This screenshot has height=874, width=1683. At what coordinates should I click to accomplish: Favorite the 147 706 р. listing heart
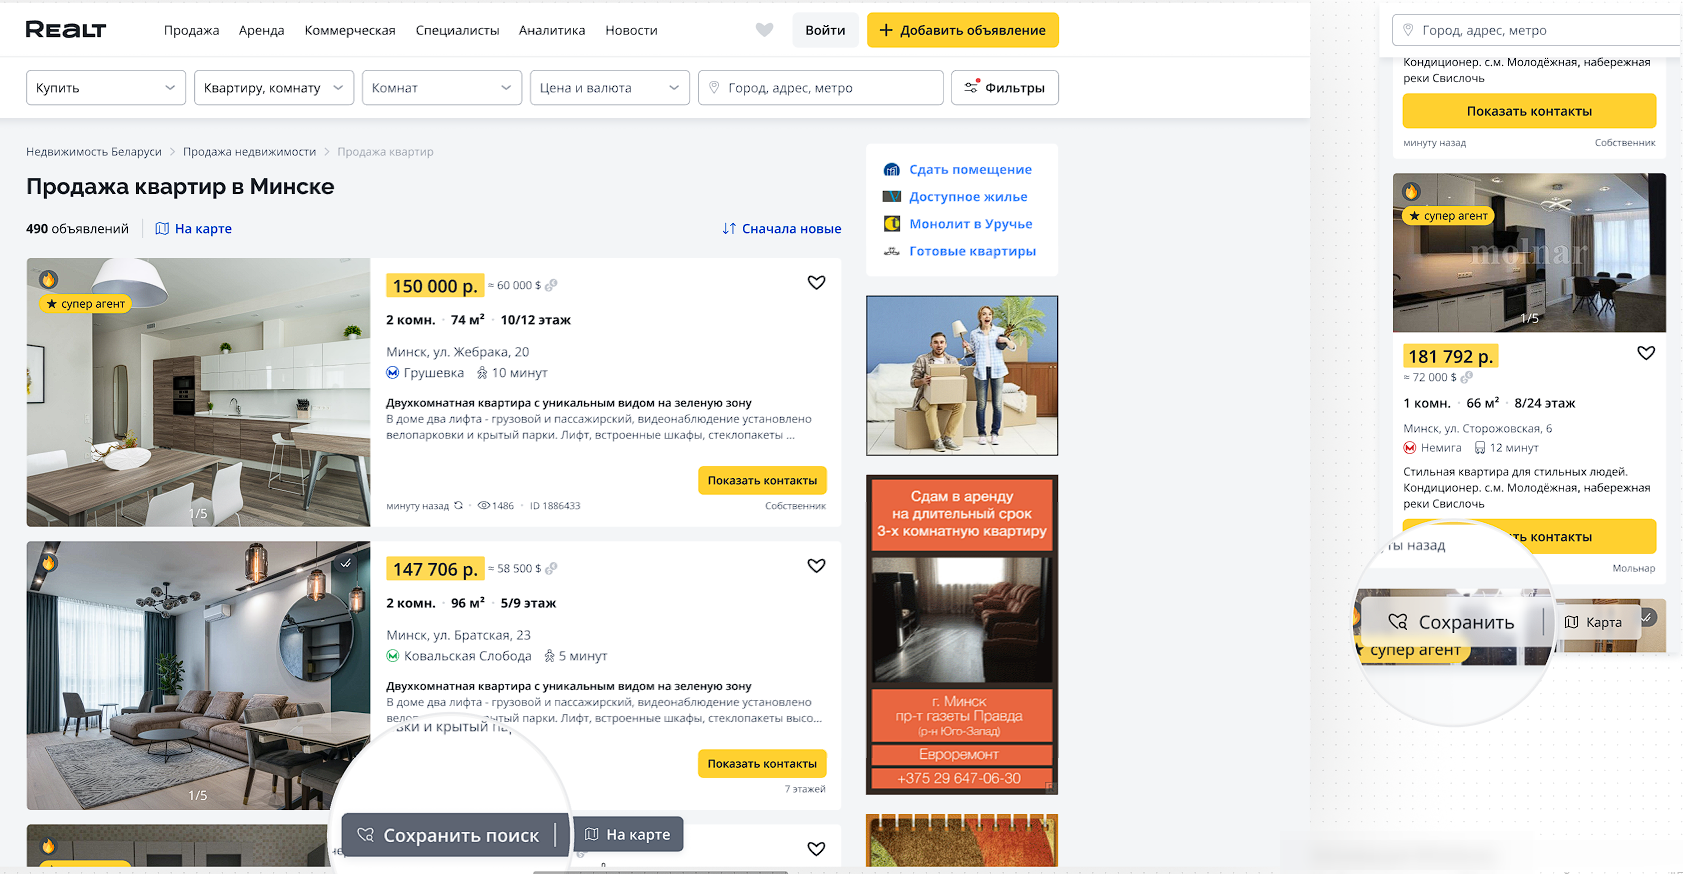(816, 566)
